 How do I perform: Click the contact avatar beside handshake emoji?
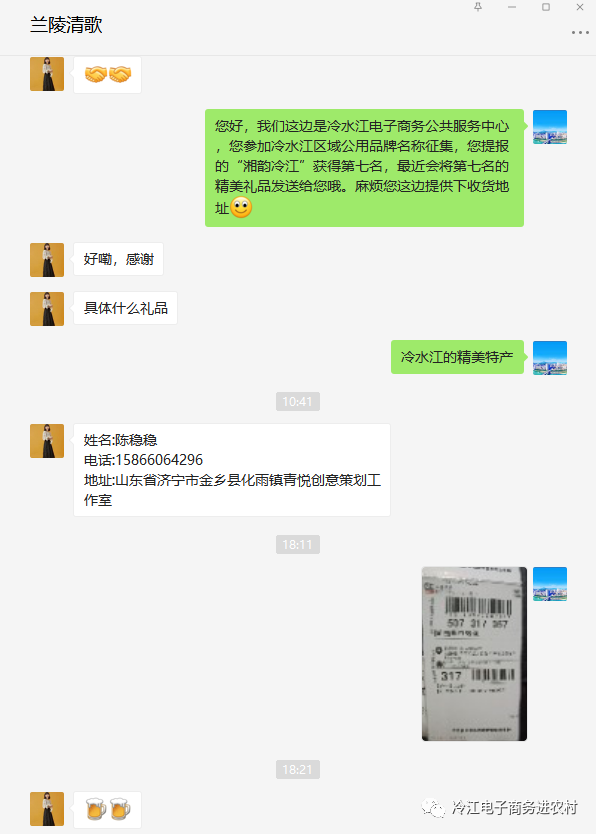[x=47, y=74]
